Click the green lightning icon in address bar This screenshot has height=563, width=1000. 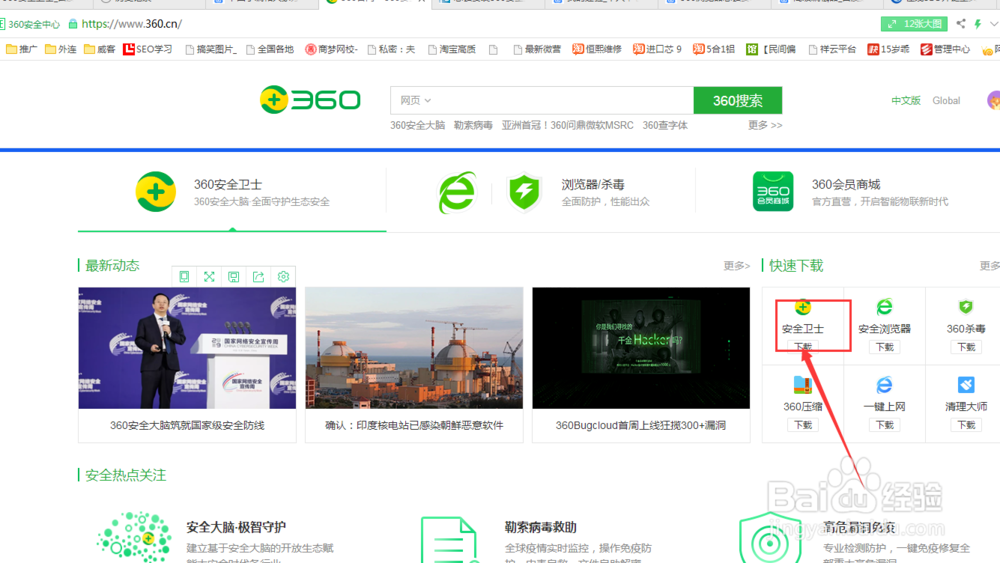[978, 24]
